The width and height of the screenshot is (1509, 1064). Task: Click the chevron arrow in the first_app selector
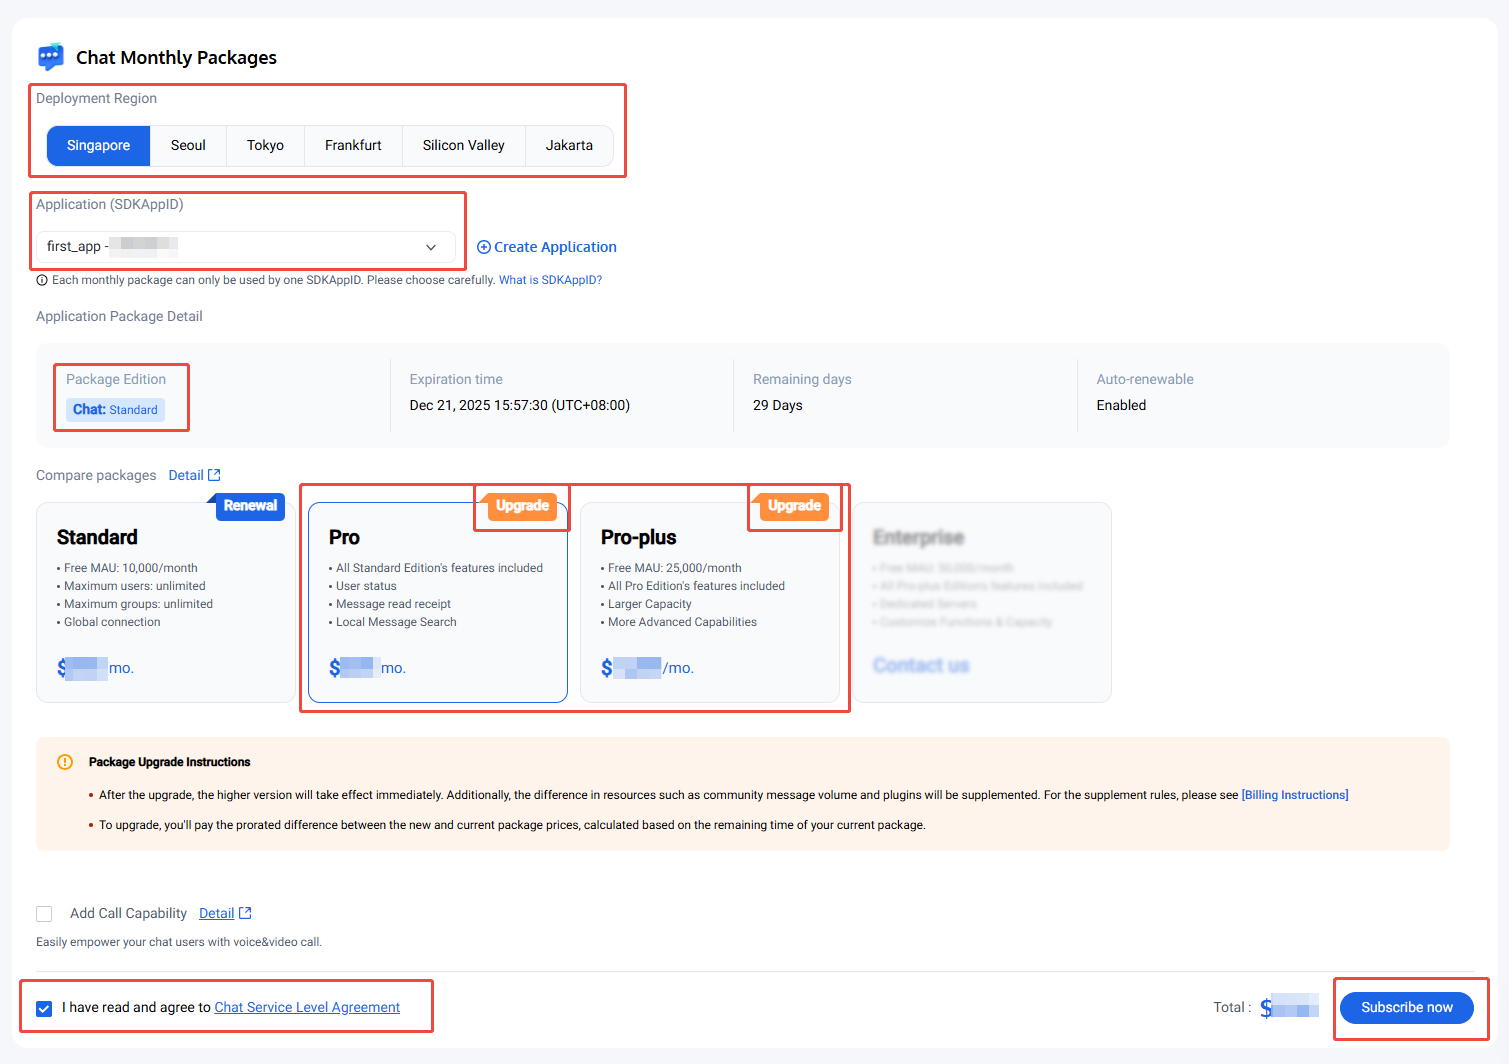coord(431,247)
